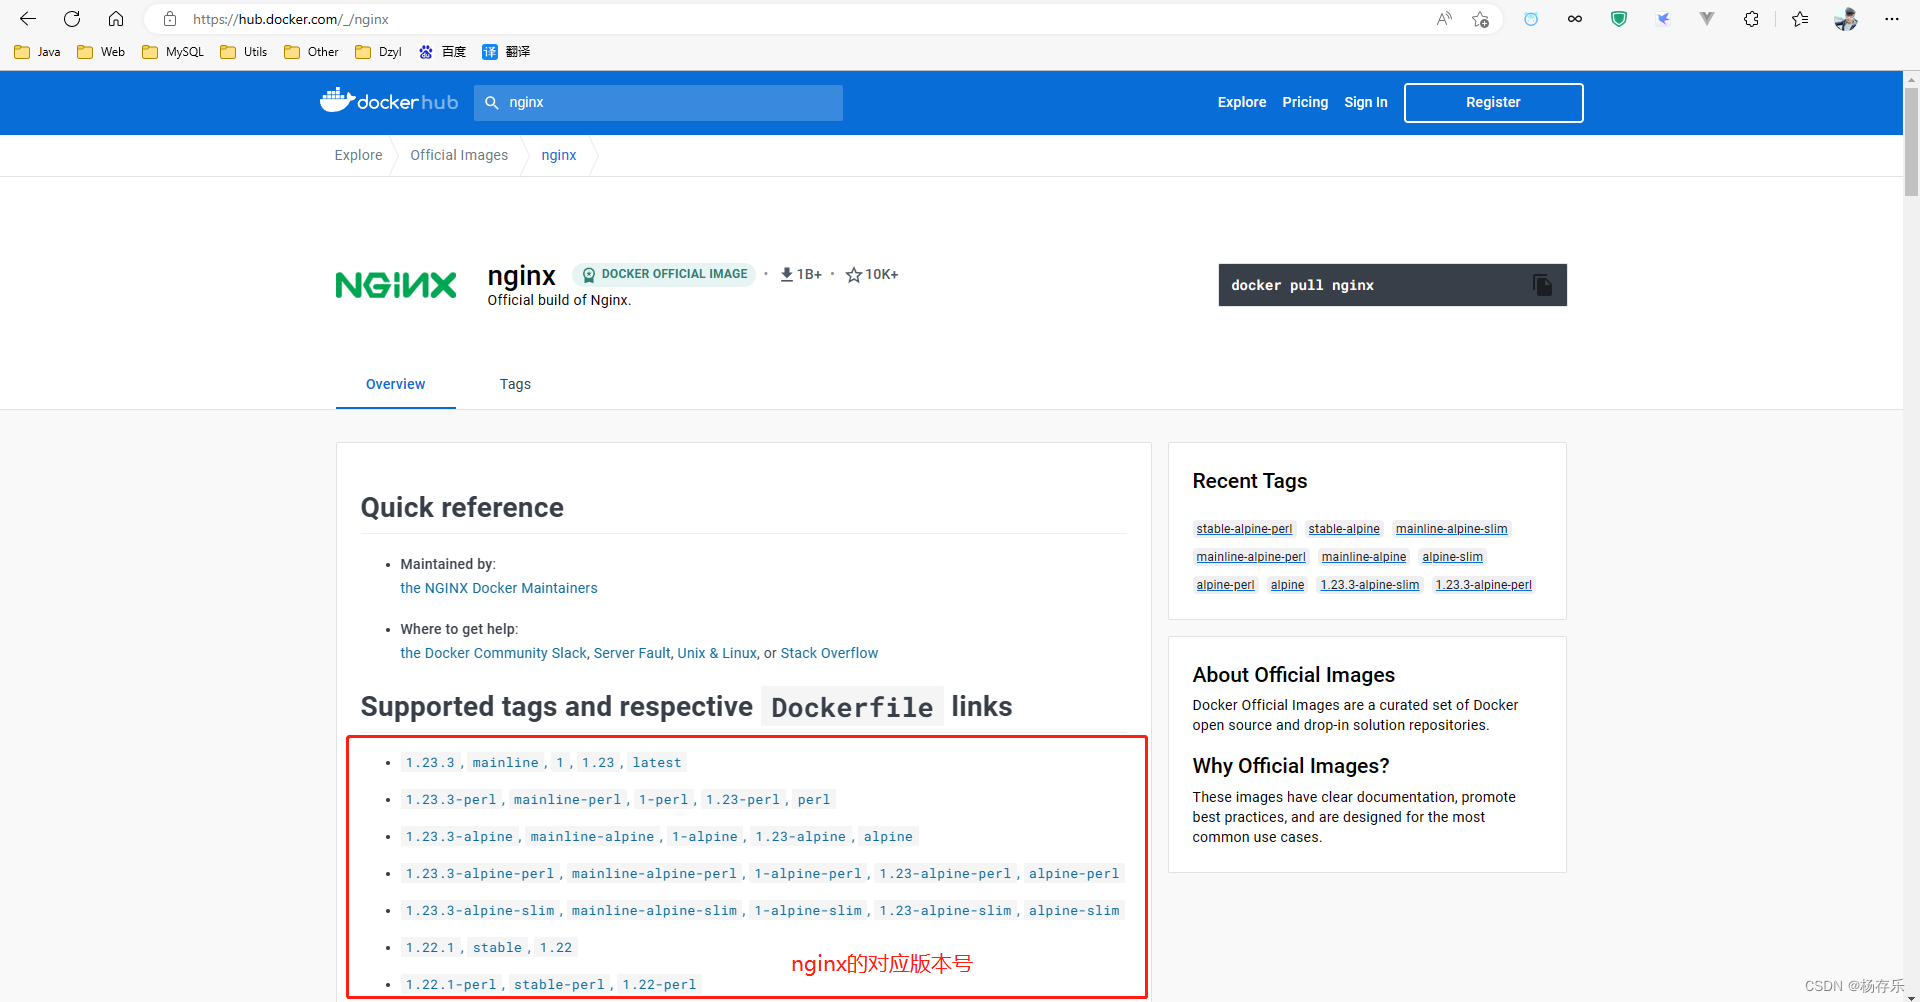Click the Docker Hub search field

click(x=658, y=102)
